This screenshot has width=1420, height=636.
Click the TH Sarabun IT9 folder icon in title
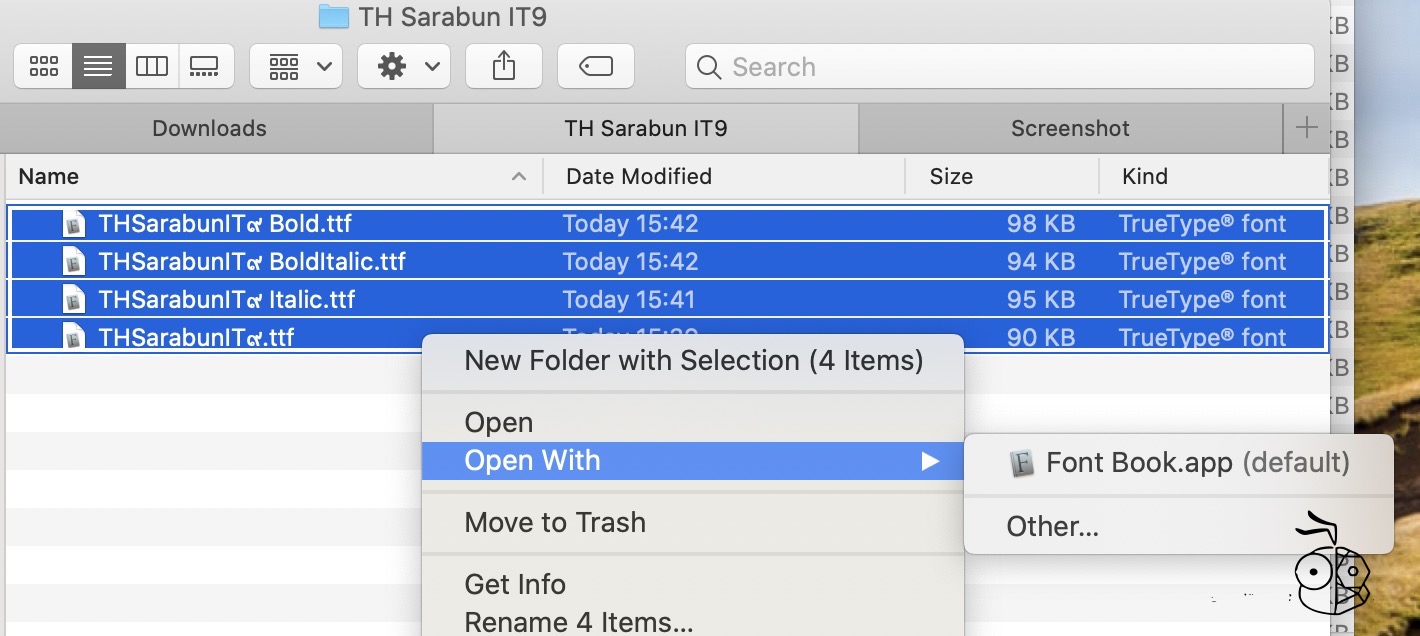(x=333, y=17)
